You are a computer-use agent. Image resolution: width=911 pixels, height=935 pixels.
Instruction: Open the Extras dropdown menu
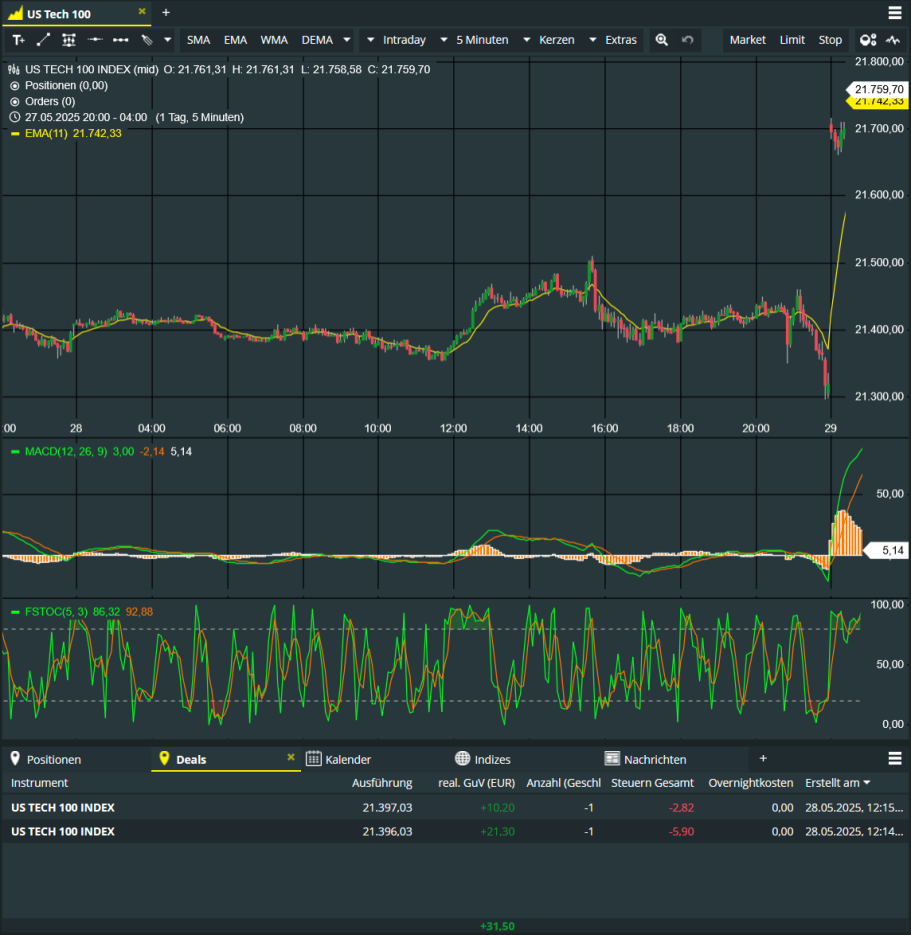tap(621, 40)
